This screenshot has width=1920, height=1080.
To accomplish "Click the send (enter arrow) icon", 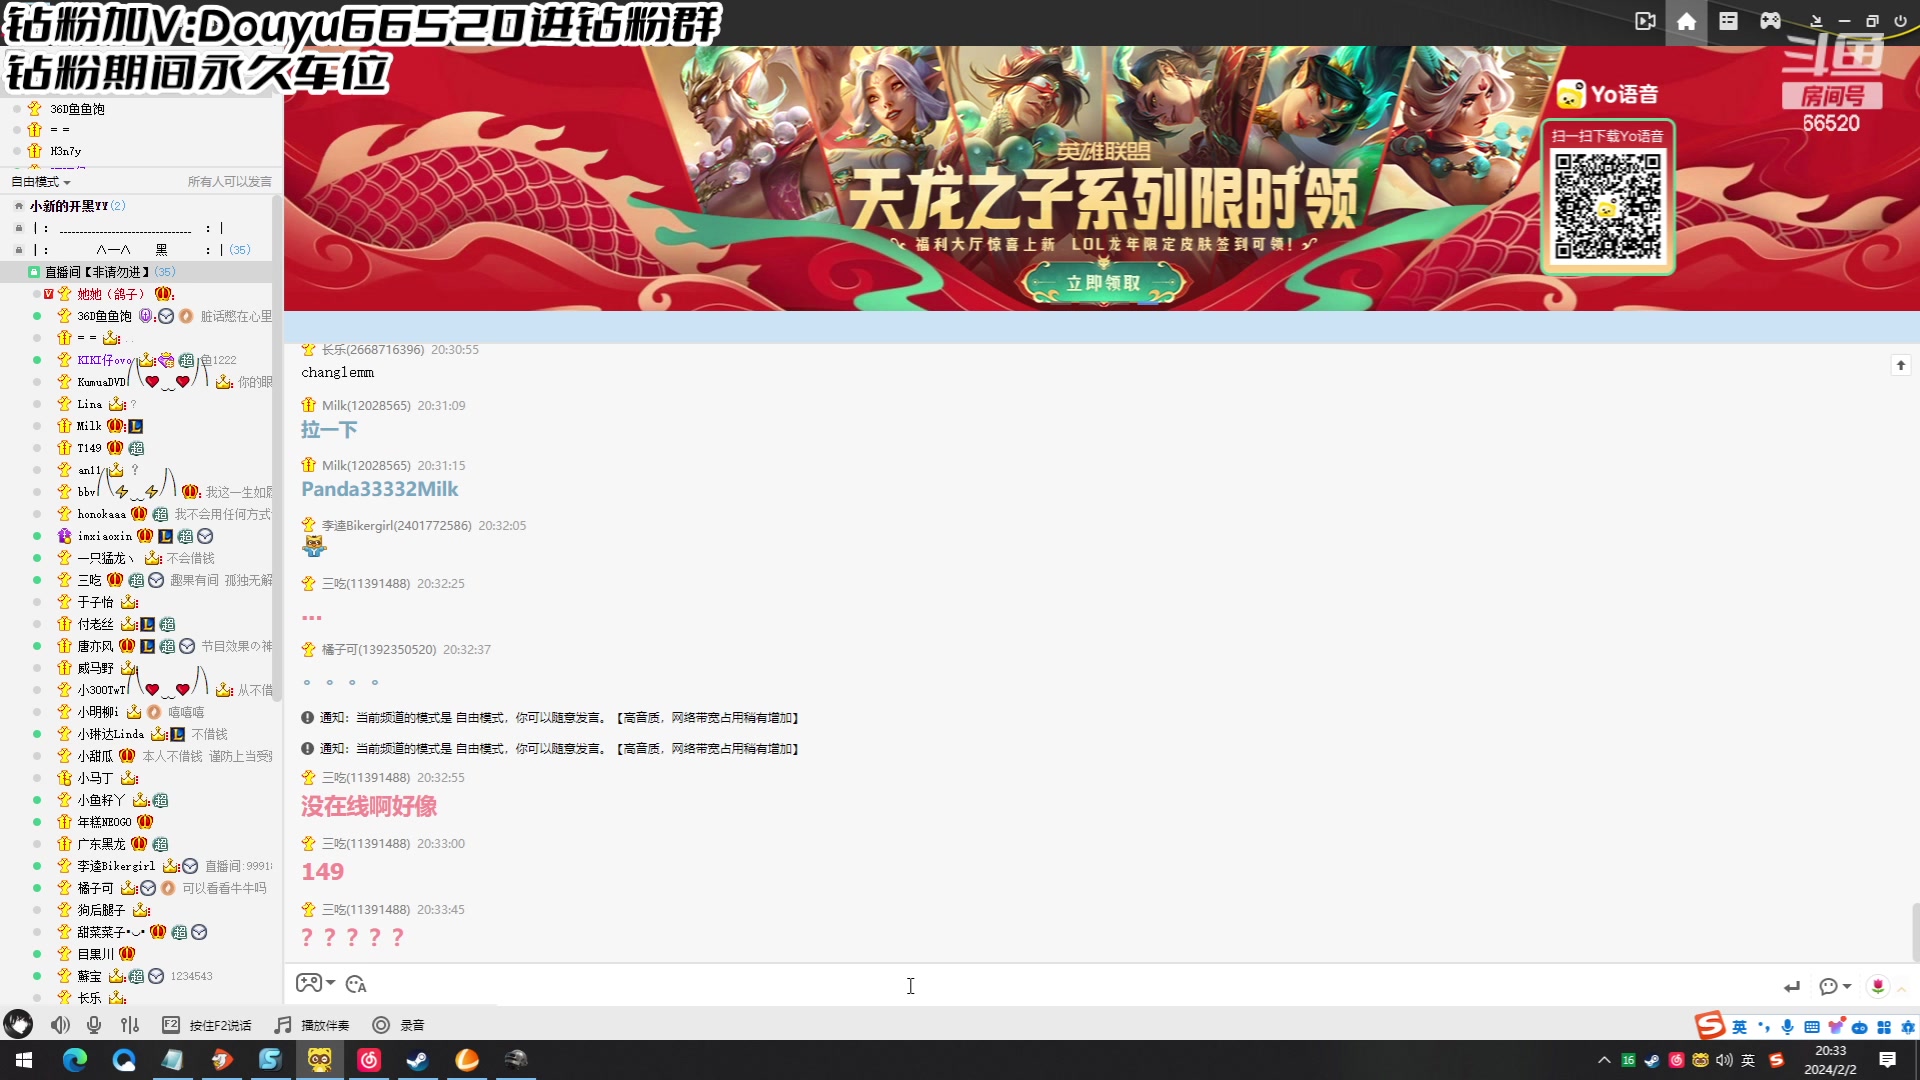I will click(x=1791, y=987).
